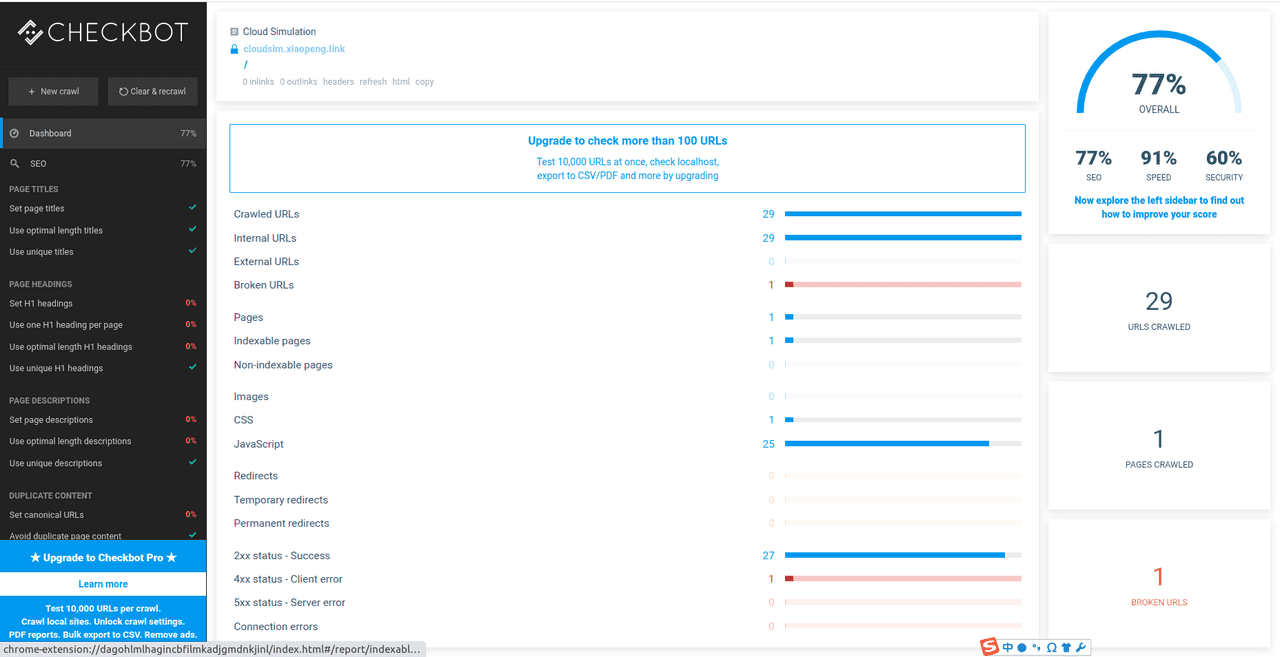
Task: Open the Dashboard sidebar item
Action: 50,133
